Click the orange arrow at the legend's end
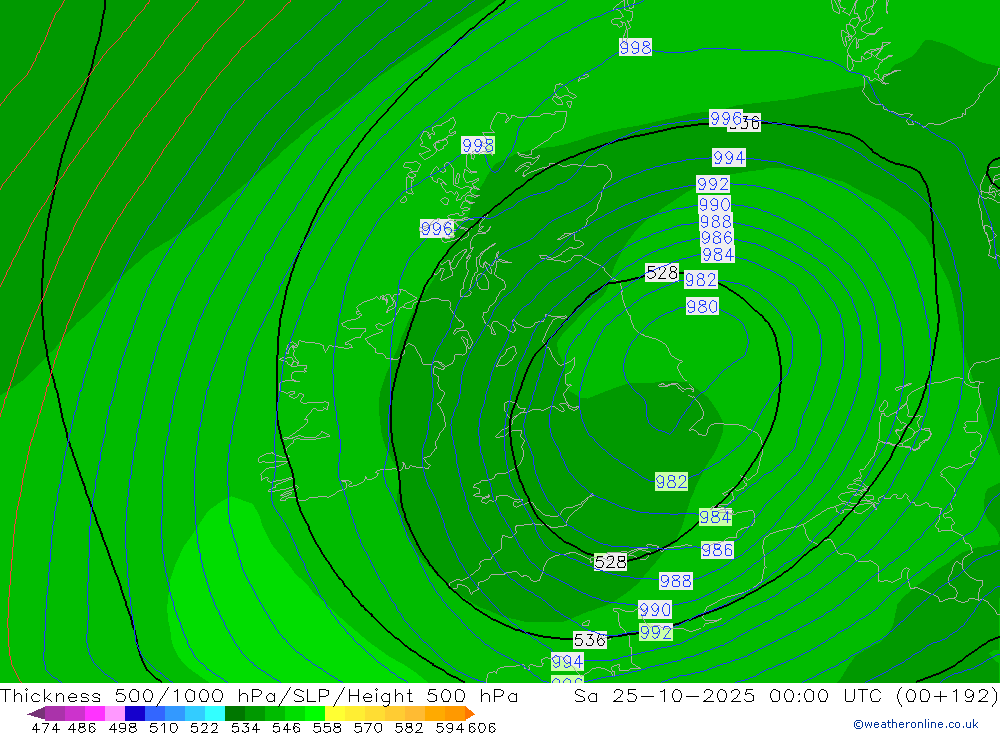The width and height of the screenshot is (1000, 733). click(x=471, y=713)
